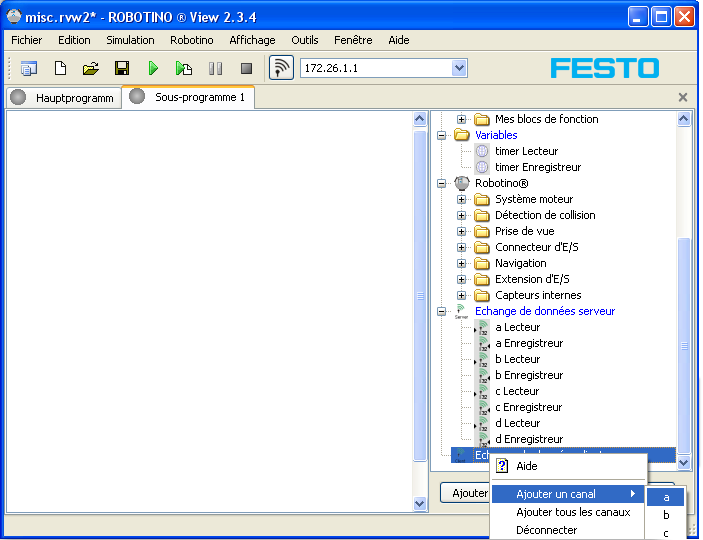The width and height of the screenshot is (703, 540).
Task: Open the Fichier menu
Action: click(x=26, y=40)
